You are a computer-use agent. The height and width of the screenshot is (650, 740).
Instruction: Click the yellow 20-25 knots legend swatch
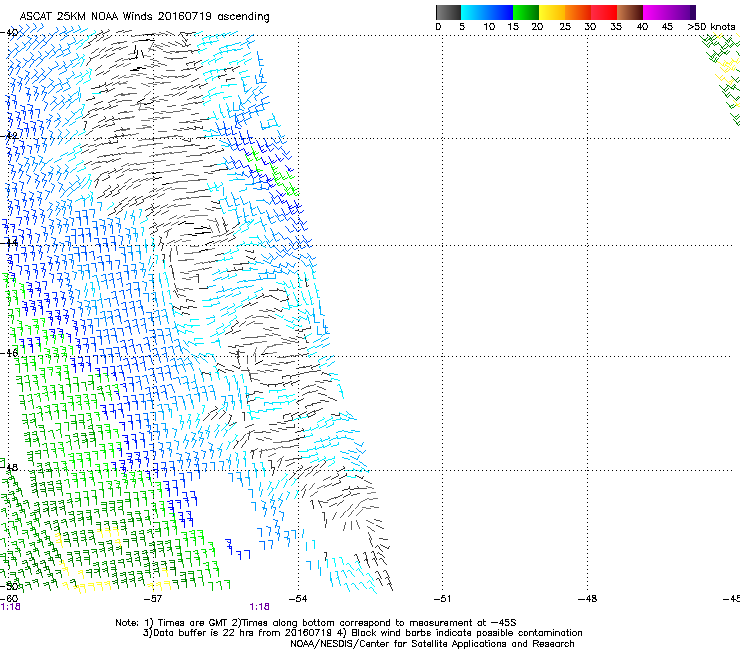click(x=551, y=12)
